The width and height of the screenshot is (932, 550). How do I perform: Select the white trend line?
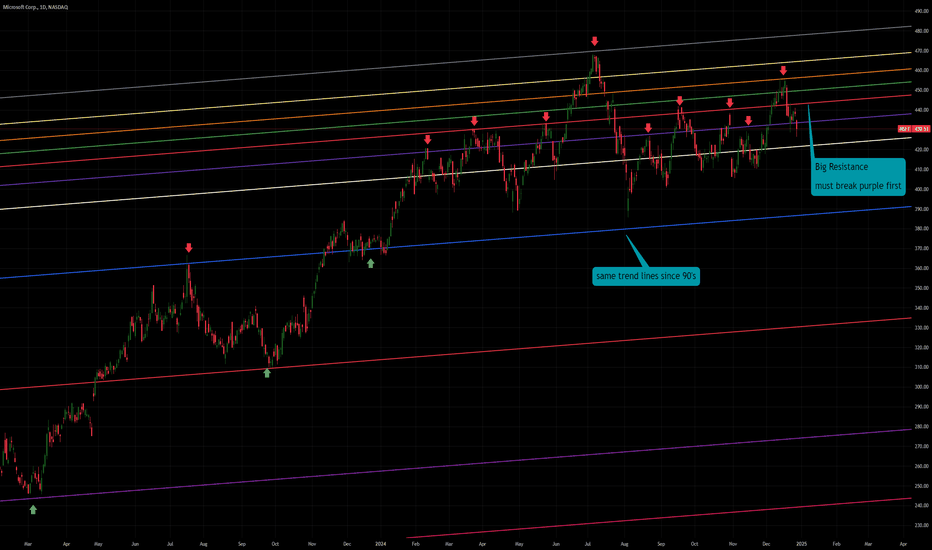[455, 173]
